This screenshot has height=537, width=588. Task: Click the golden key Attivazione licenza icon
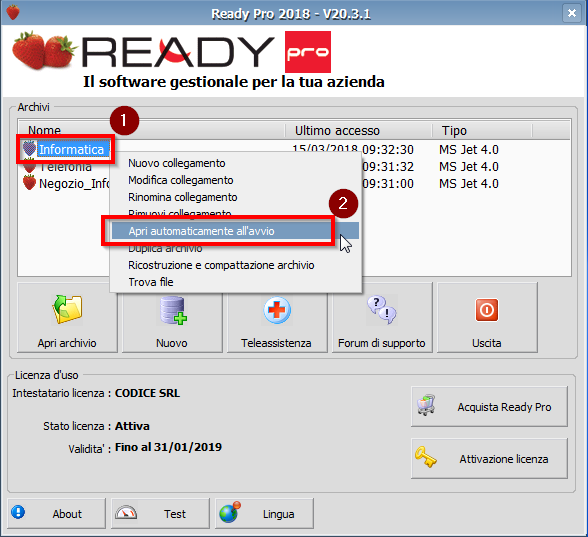pyautogui.click(x=426, y=457)
